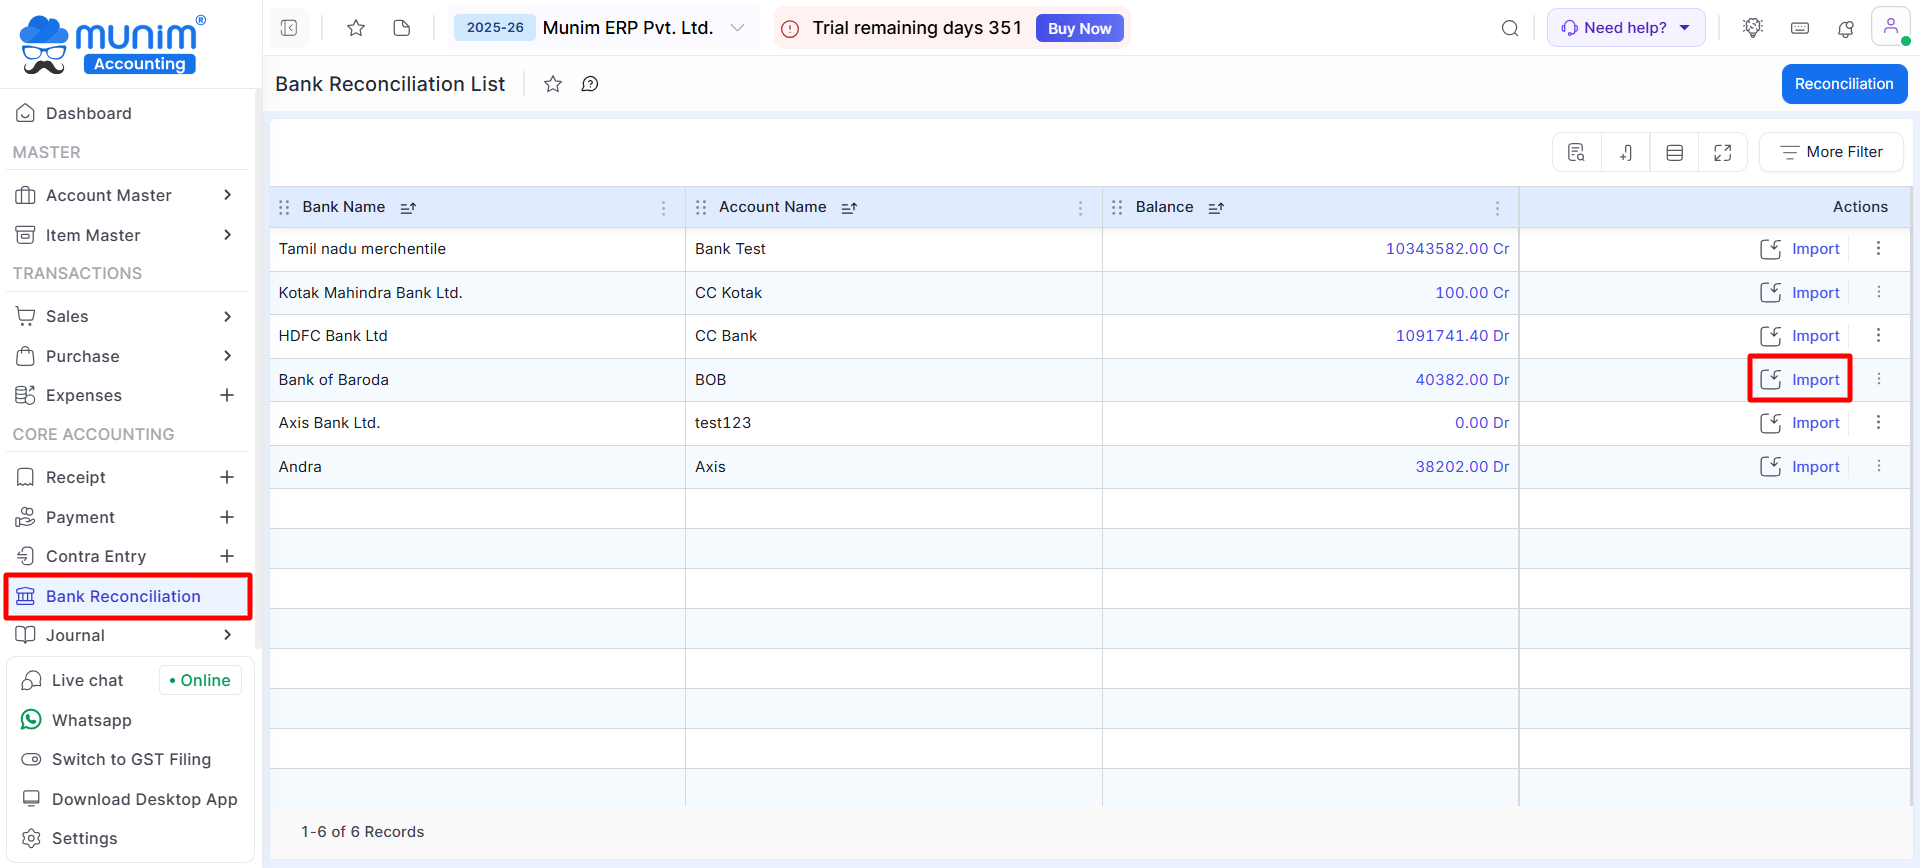The height and width of the screenshot is (868, 1920).
Task: Open the document icon in top bar
Action: coord(402,28)
